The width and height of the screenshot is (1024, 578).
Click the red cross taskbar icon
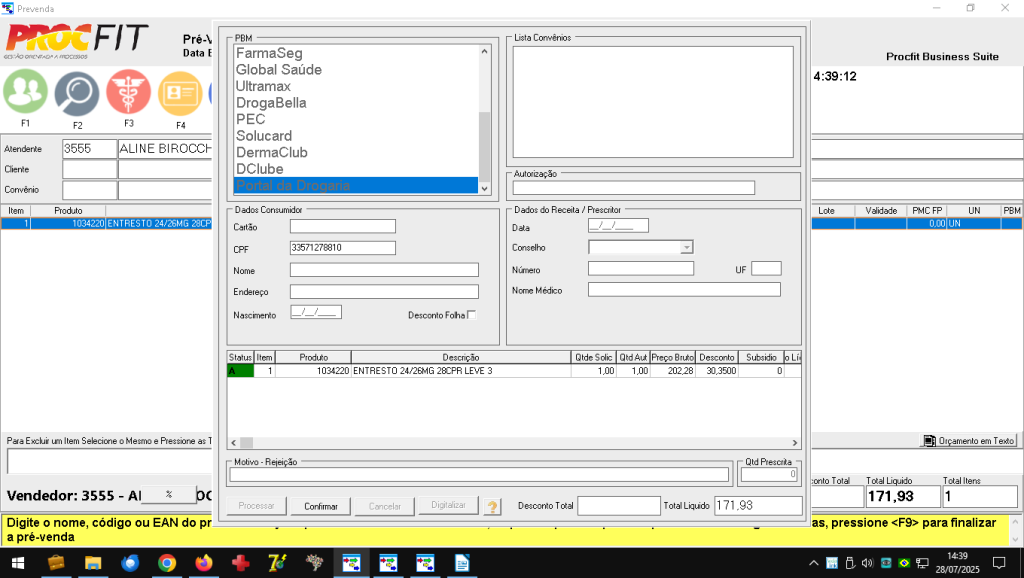click(x=240, y=563)
